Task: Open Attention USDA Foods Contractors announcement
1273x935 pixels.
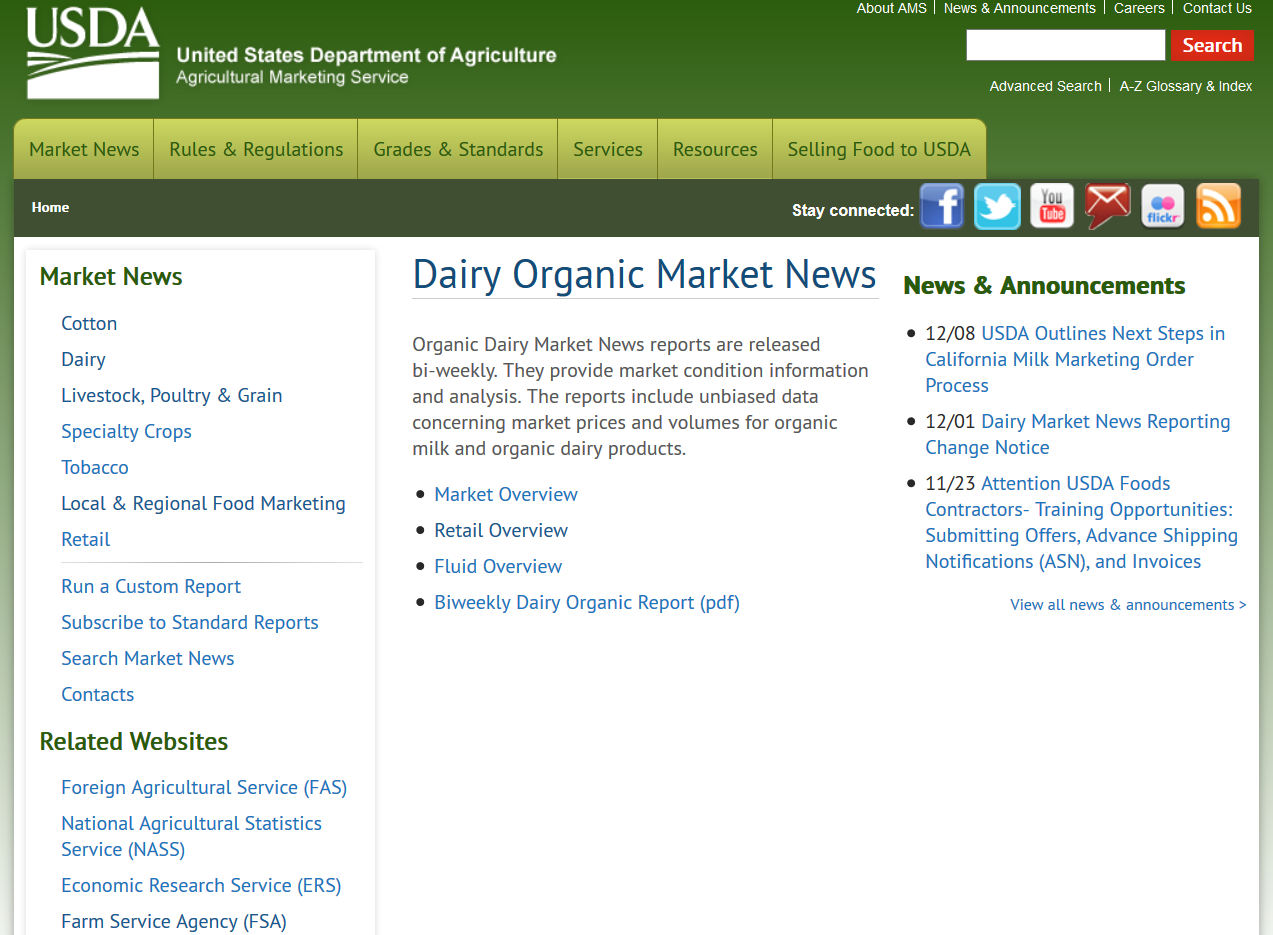Action: tap(1082, 522)
